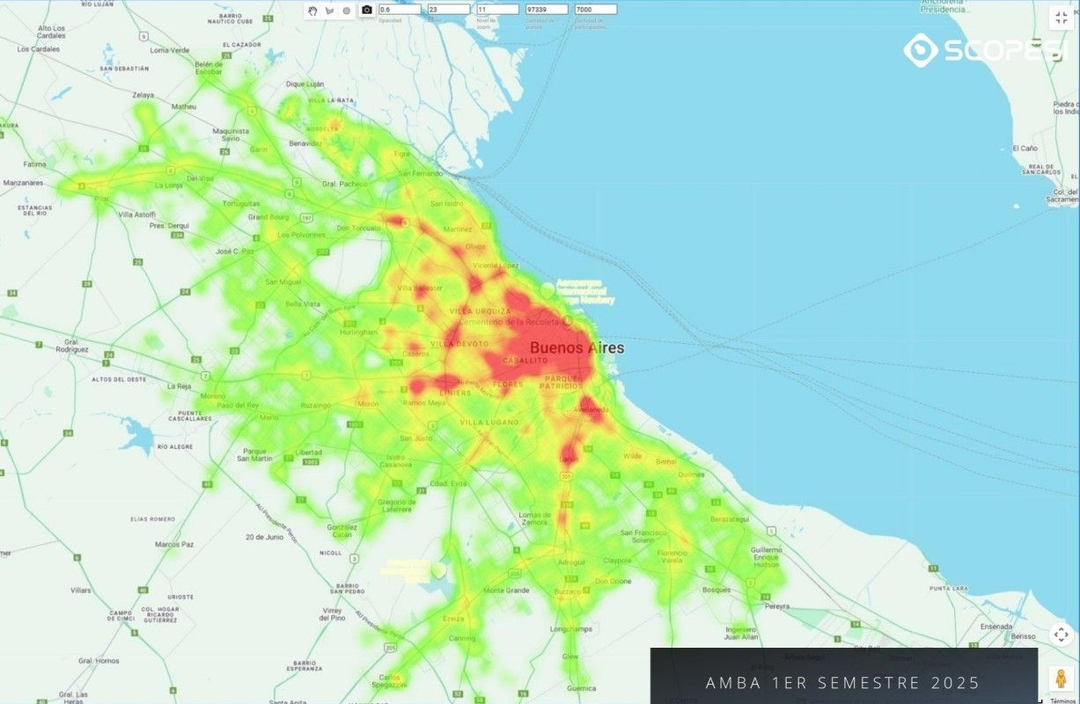Activate the camera capture tool
Viewport: 1080px width, 704px height.
(x=366, y=8)
